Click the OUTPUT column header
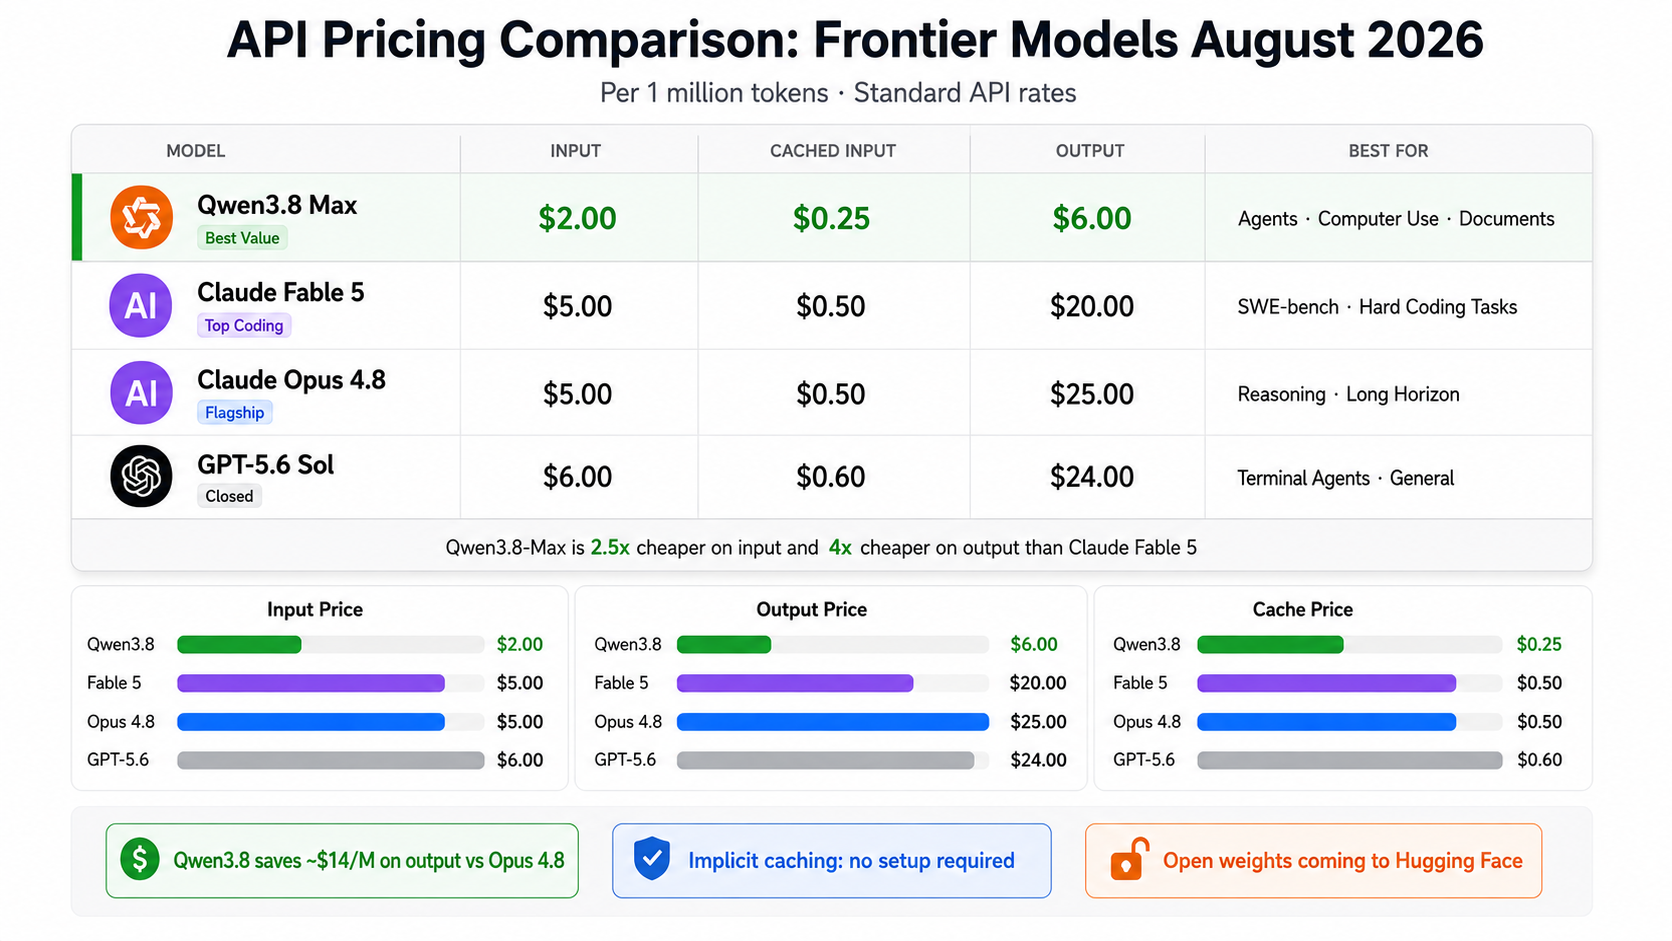Screen dimensions: 1672x941 tap(1090, 151)
